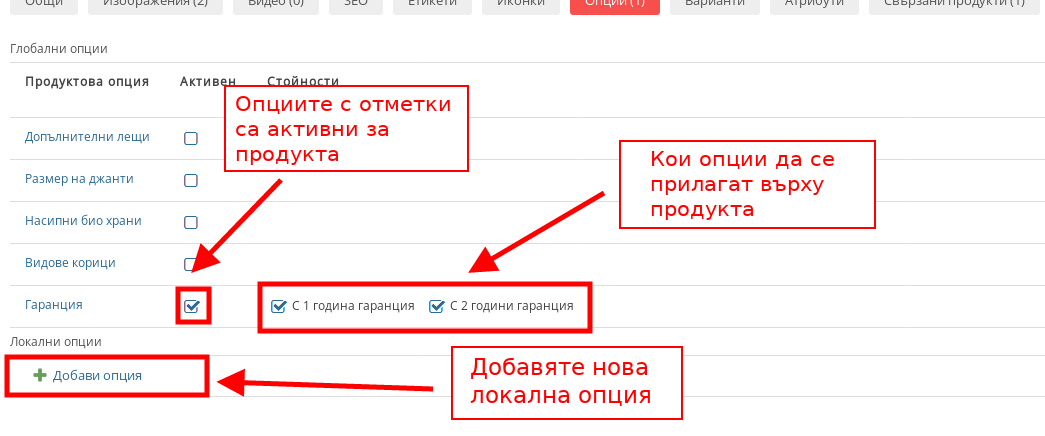Activate the Насипни био храни checkbox
The height and width of the screenshot is (436, 1045).
191,223
